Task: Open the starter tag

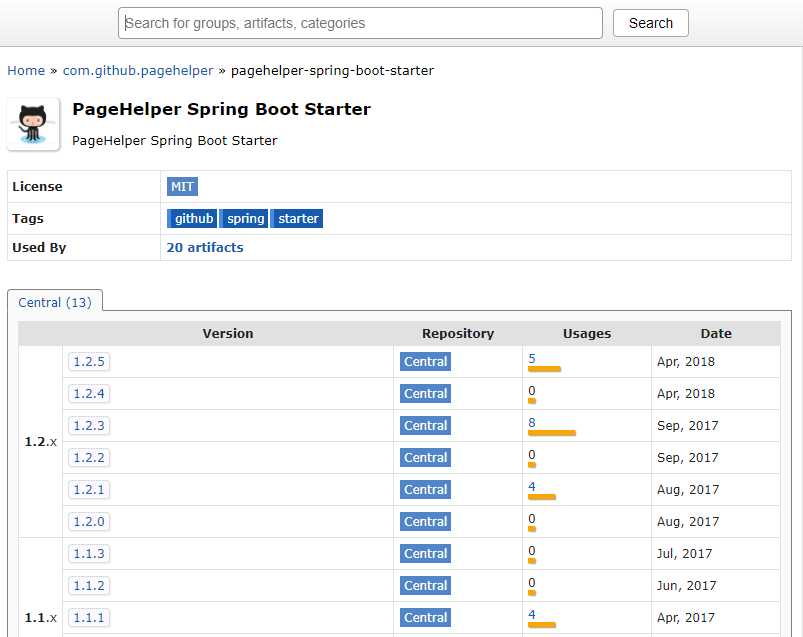Action: (297, 219)
